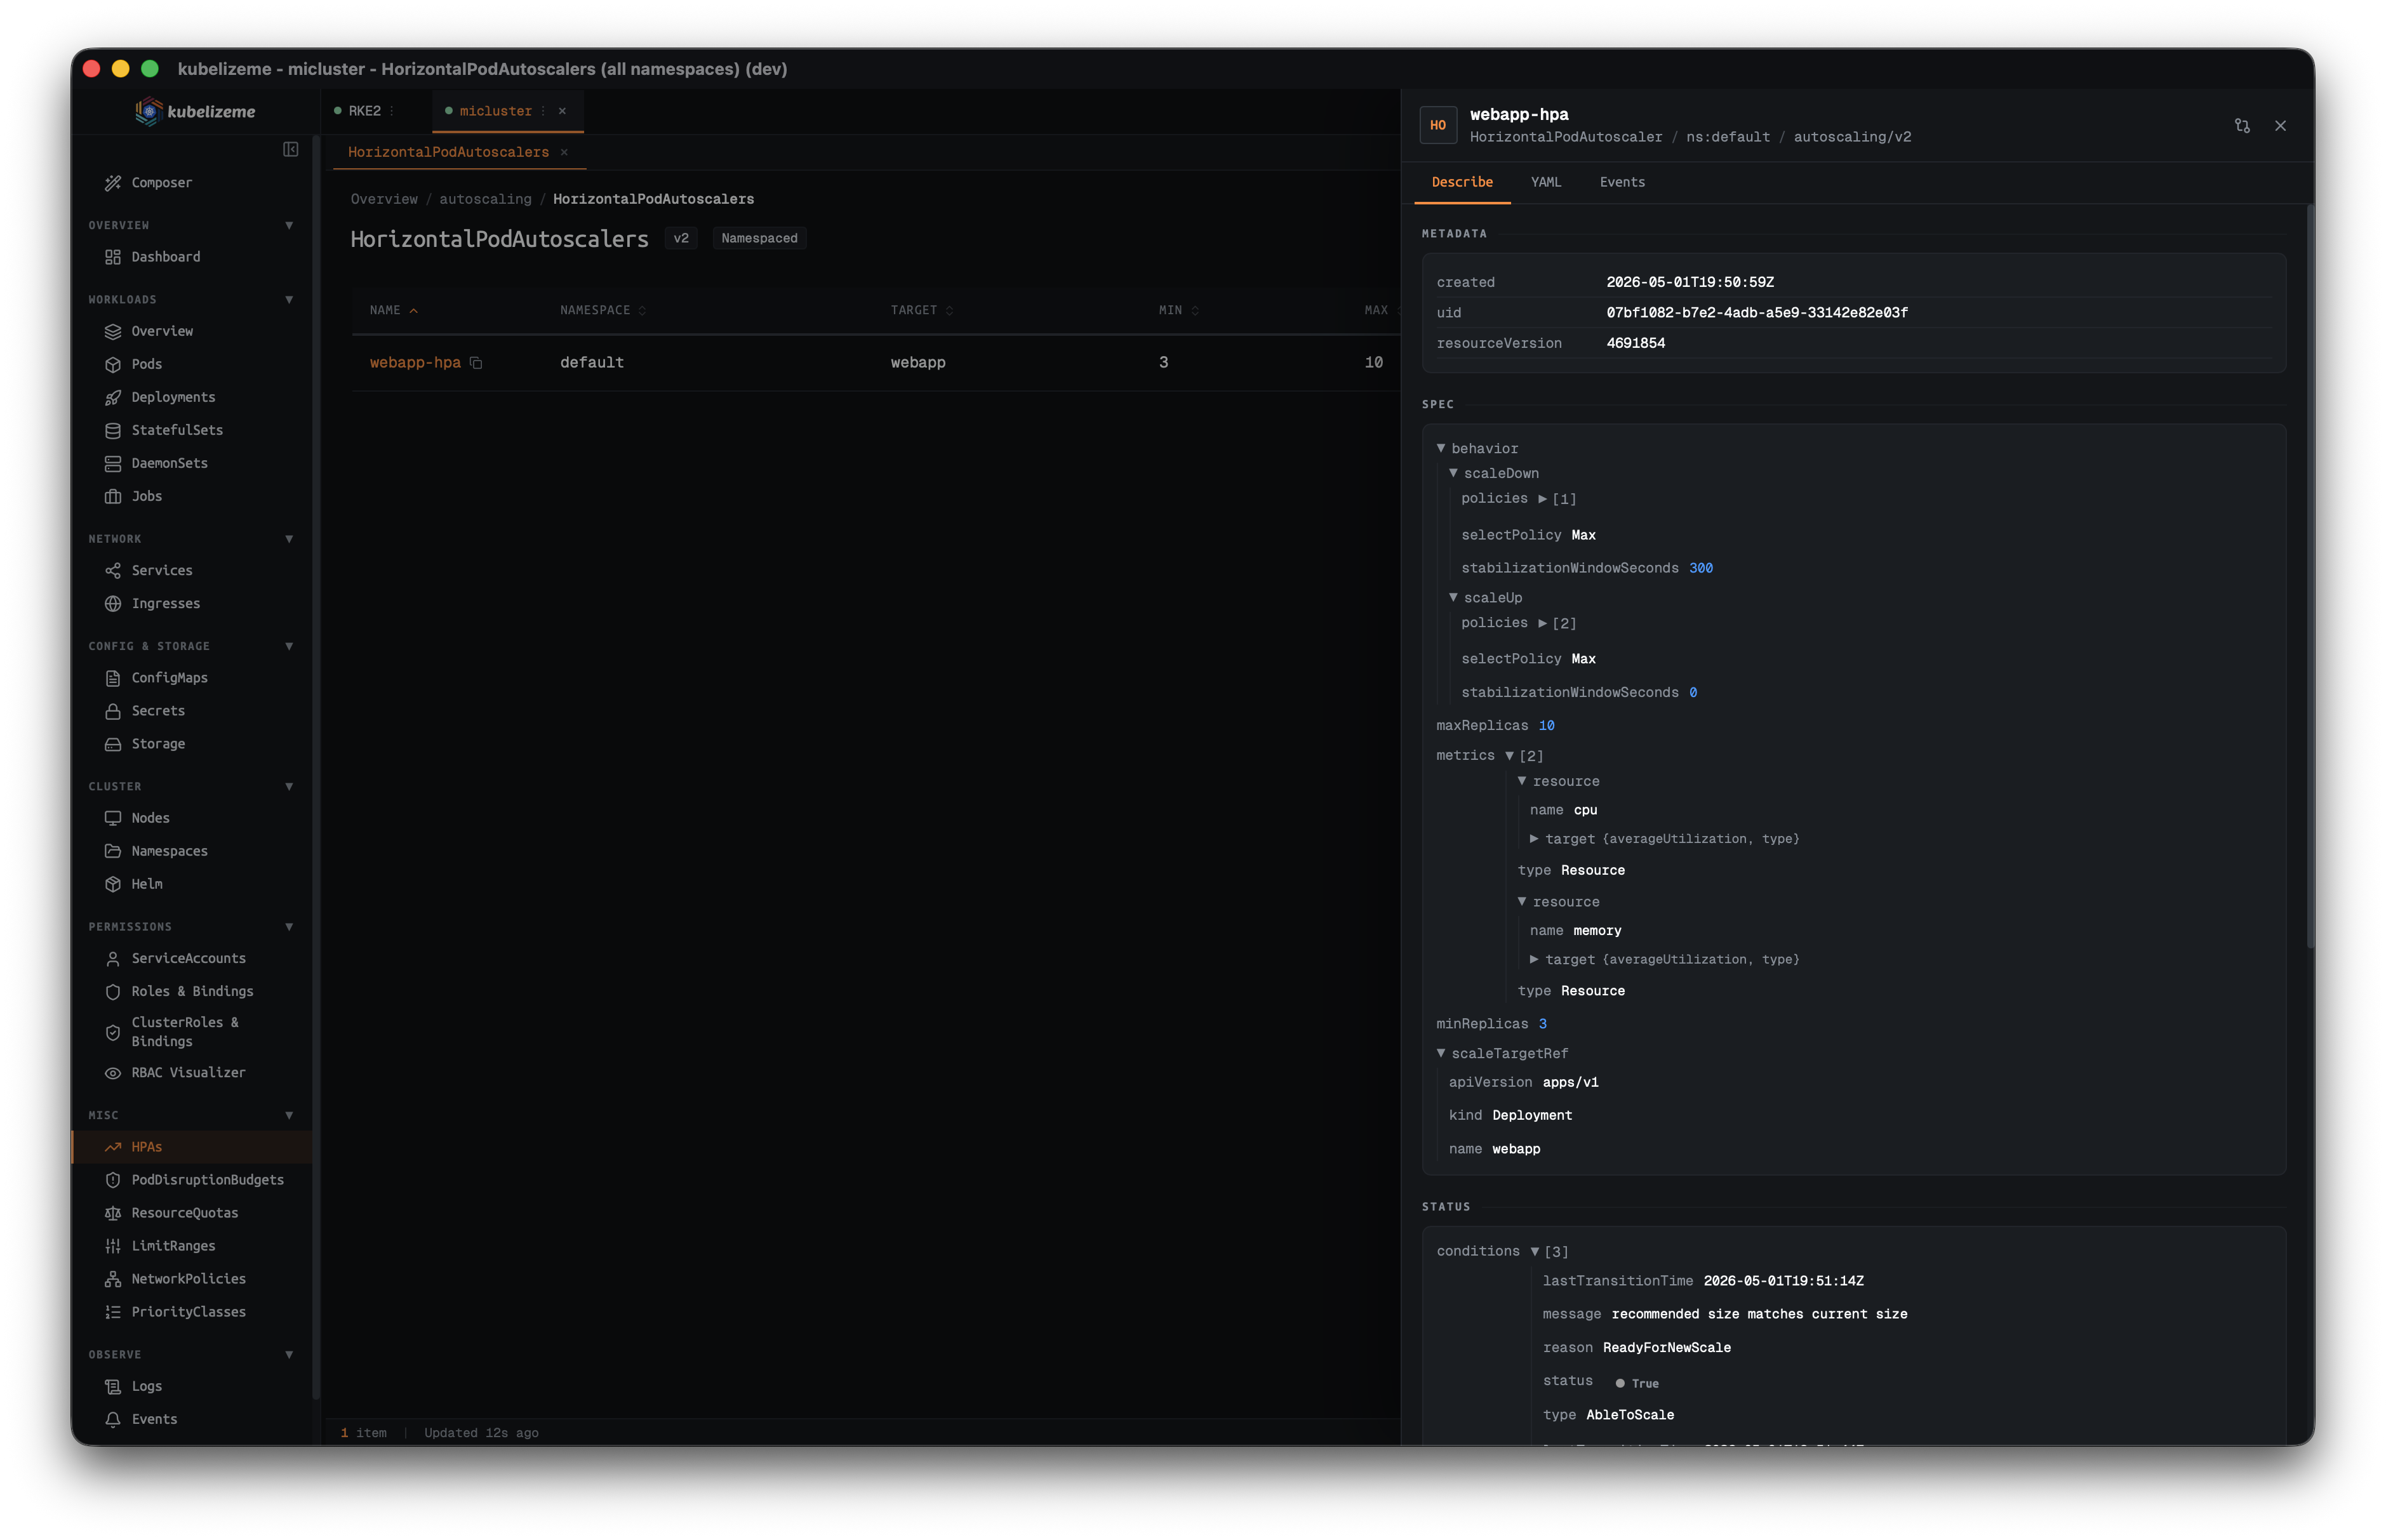2386x1540 pixels.
Task: Sort table by Min column
Action: point(1178,311)
